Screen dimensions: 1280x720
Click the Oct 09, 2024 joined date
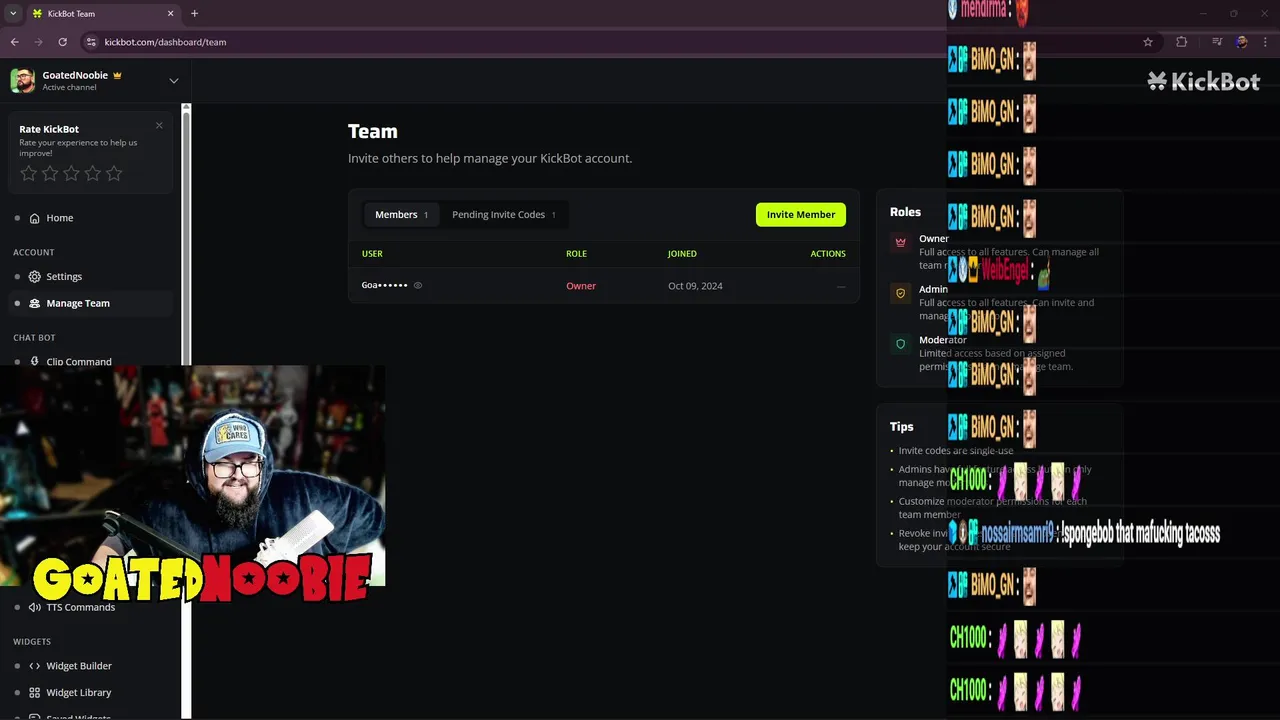coord(695,286)
